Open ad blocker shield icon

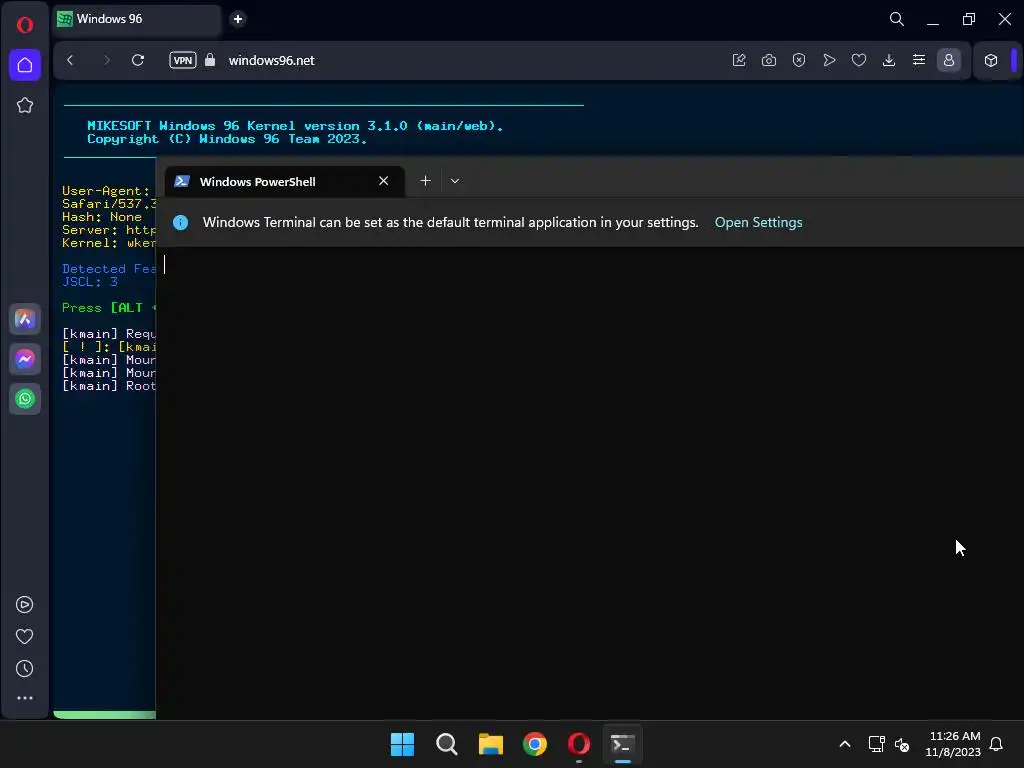[799, 60]
